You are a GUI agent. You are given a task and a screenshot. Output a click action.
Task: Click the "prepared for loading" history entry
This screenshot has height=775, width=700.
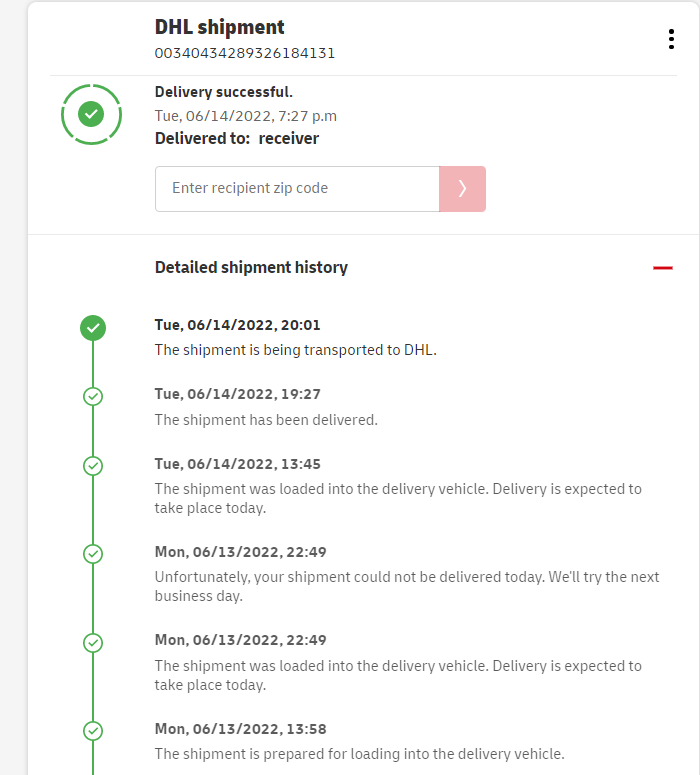(359, 754)
